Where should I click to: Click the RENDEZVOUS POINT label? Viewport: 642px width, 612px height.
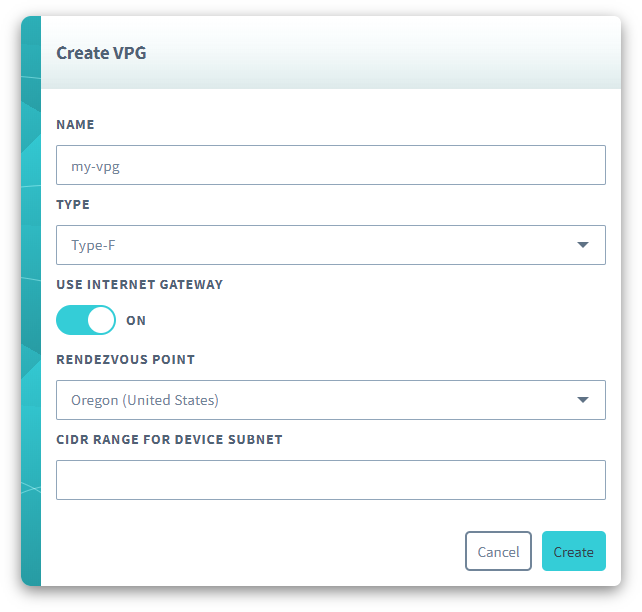pyautogui.click(x=125, y=360)
